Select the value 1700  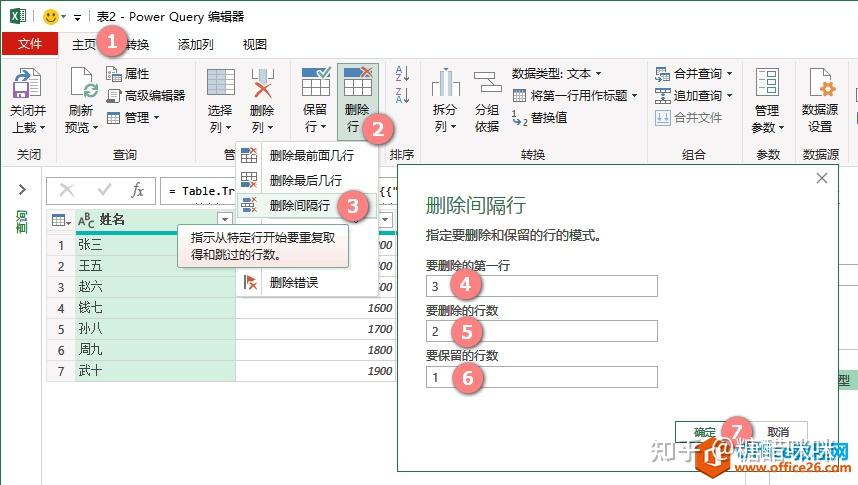point(380,329)
